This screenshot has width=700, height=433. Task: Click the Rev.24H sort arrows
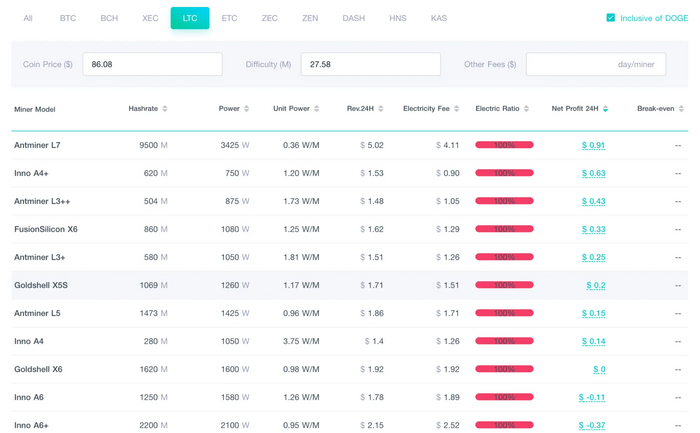[x=381, y=108]
